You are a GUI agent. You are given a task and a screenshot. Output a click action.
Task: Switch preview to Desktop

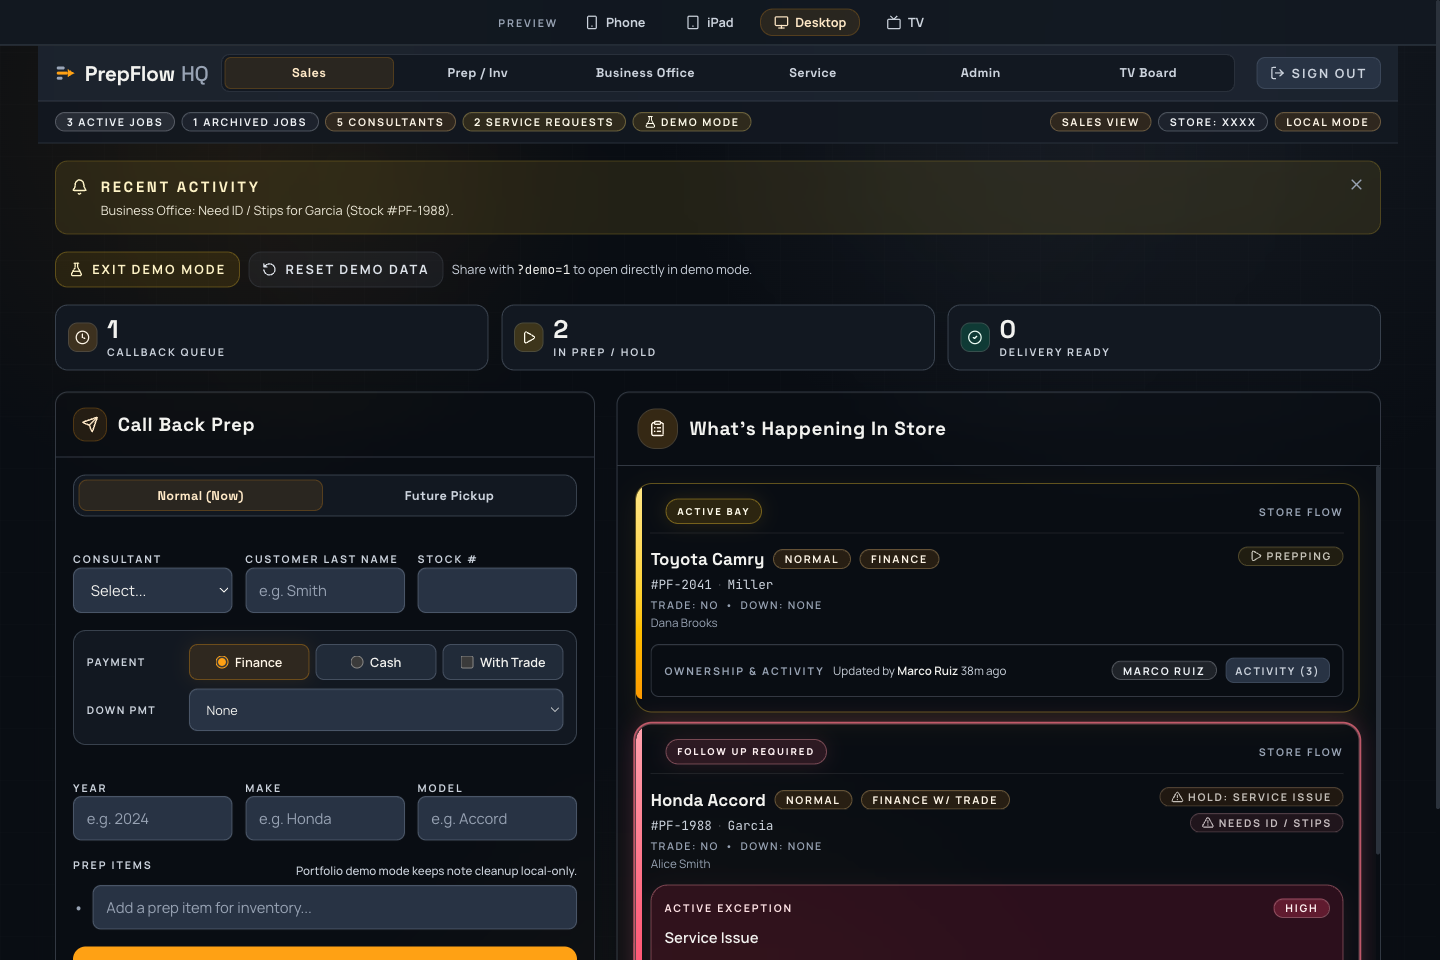point(810,22)
